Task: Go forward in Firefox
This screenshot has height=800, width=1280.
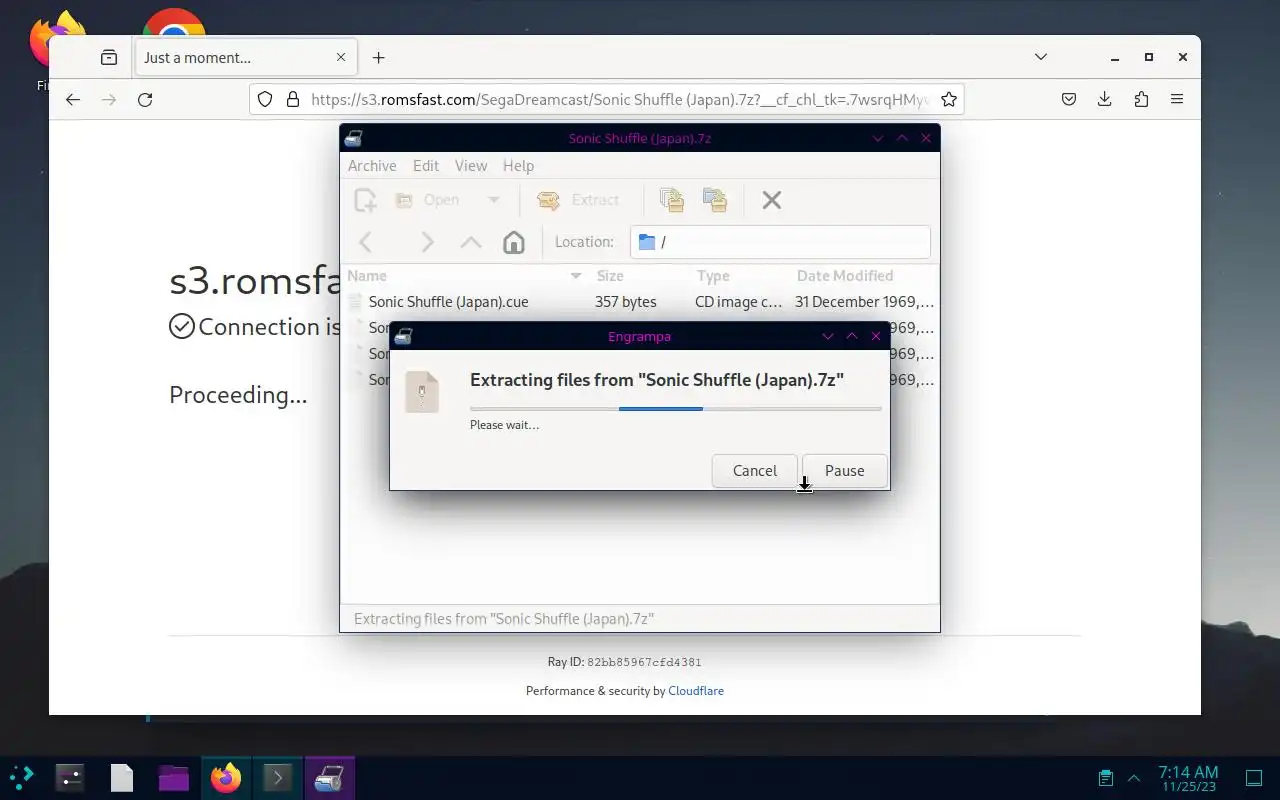Action: click(x=109, y=99)
